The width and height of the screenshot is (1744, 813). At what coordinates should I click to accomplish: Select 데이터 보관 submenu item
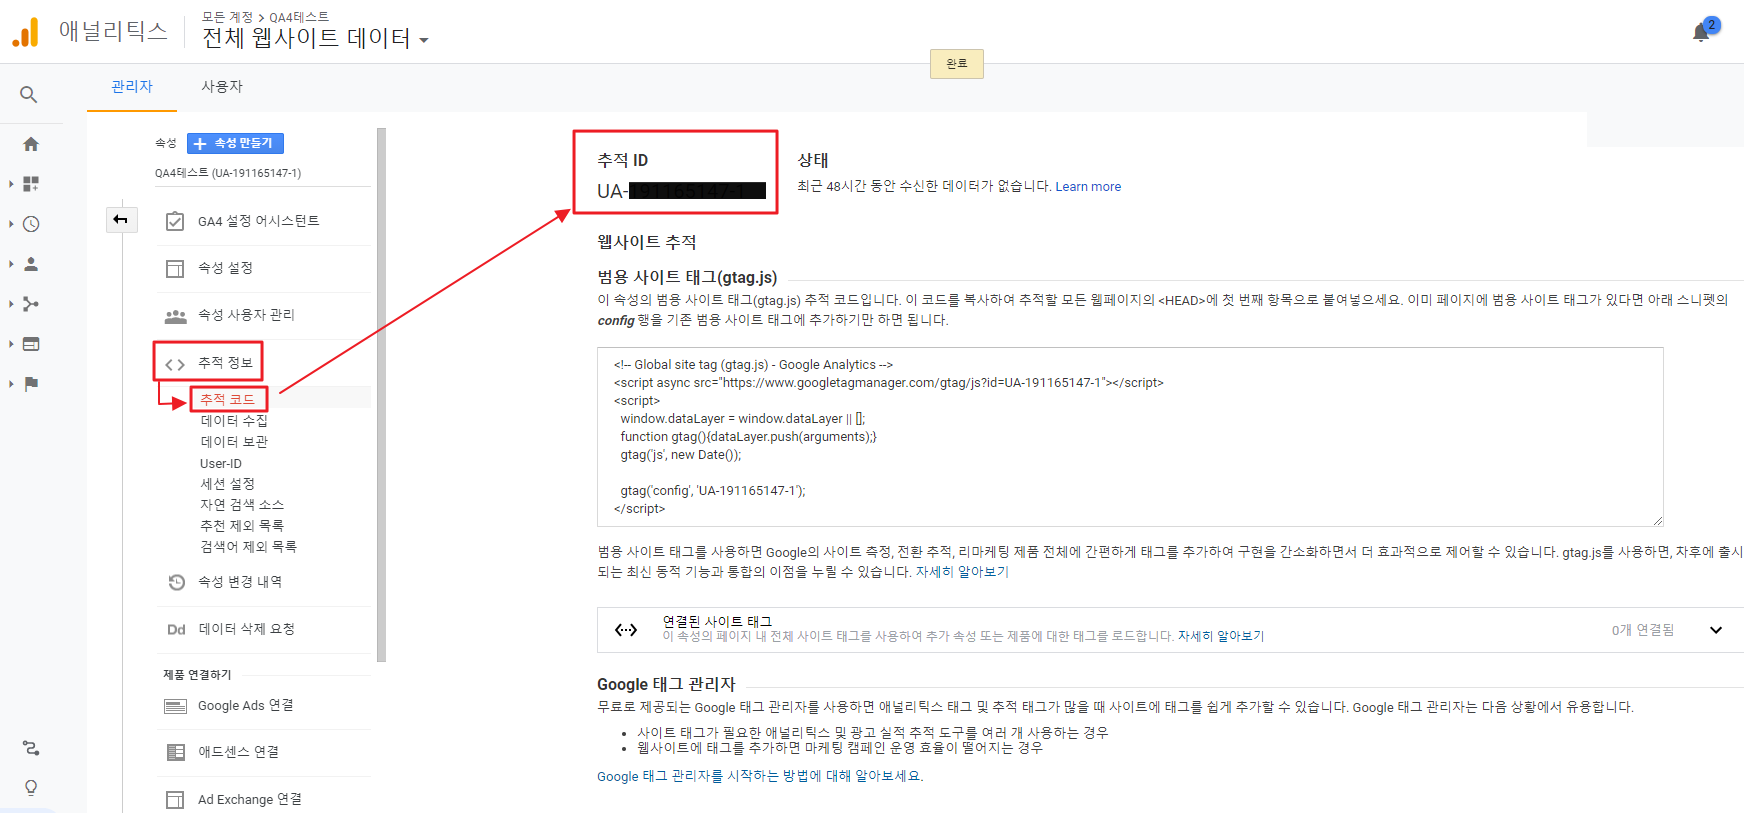[x=234, y=442]
